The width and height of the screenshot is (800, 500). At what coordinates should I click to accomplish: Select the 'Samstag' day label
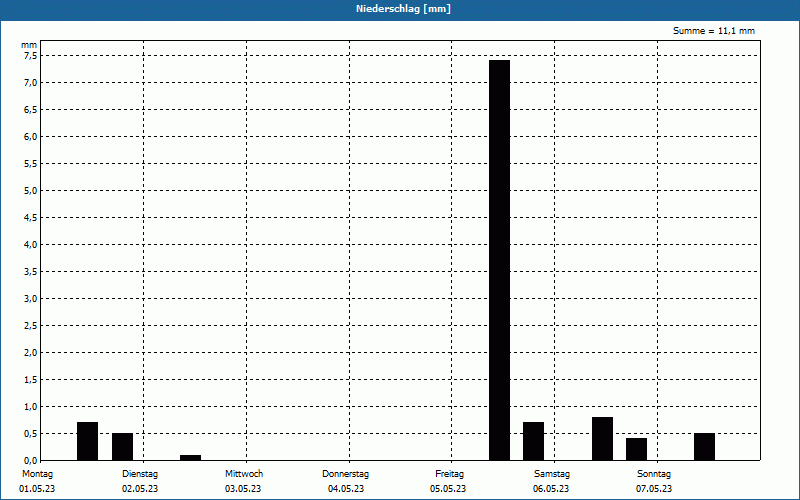click(x=552, y=474)
